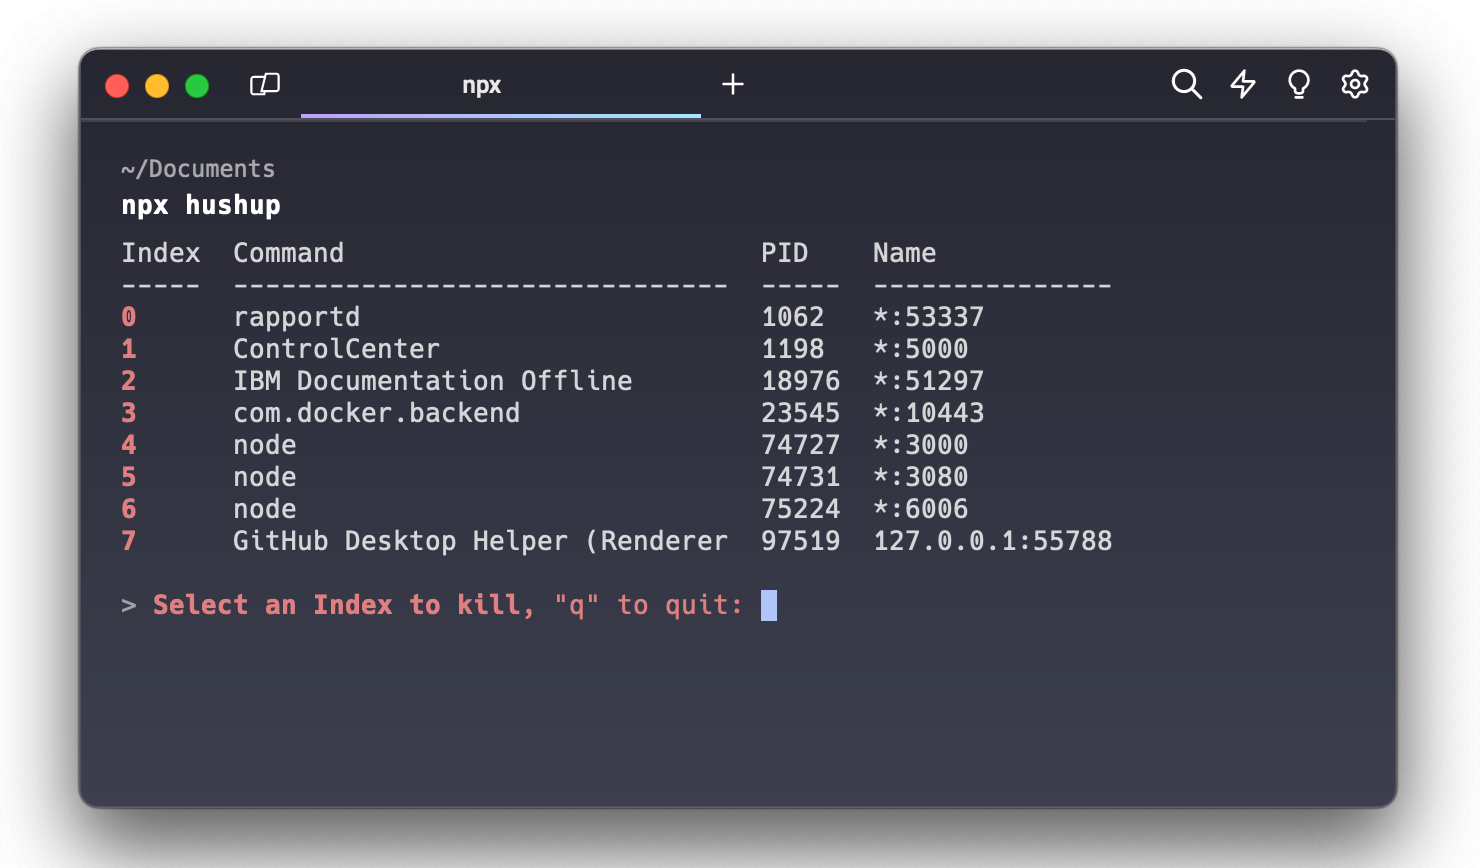This screenshot has width=1480, height=868.
Task: Select the npx tab
Action: pos(501,86)
